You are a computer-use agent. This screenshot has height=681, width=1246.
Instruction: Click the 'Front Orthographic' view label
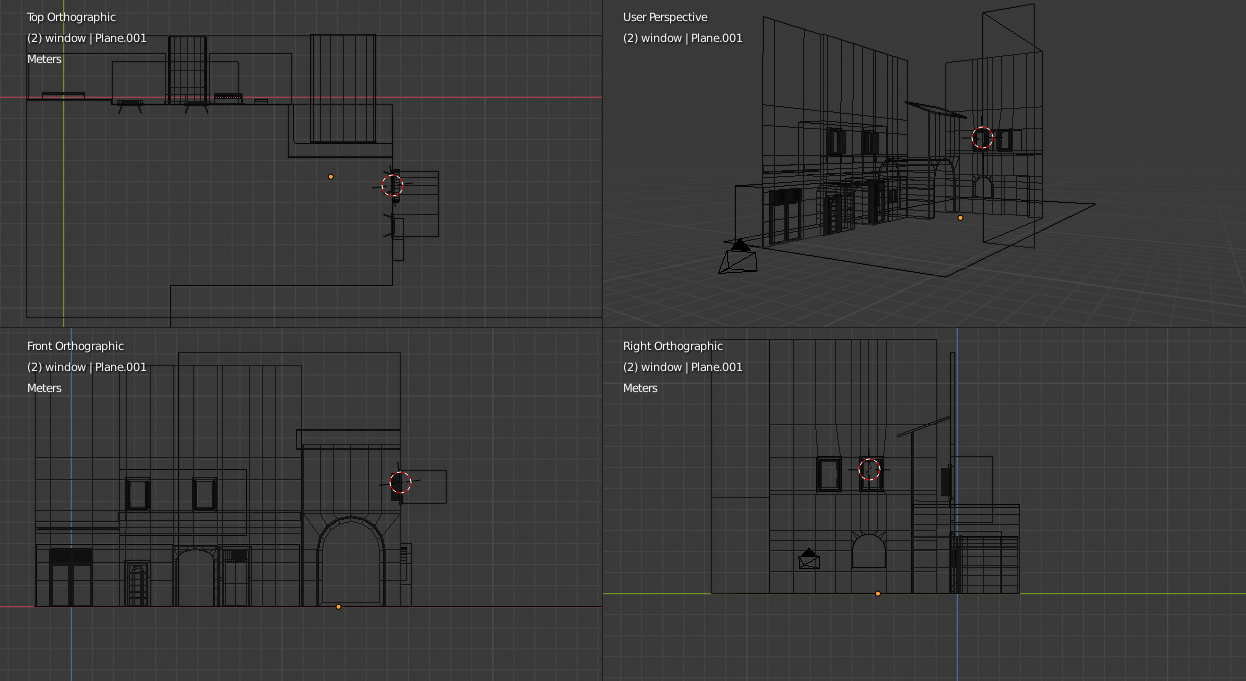pos(75,346)
